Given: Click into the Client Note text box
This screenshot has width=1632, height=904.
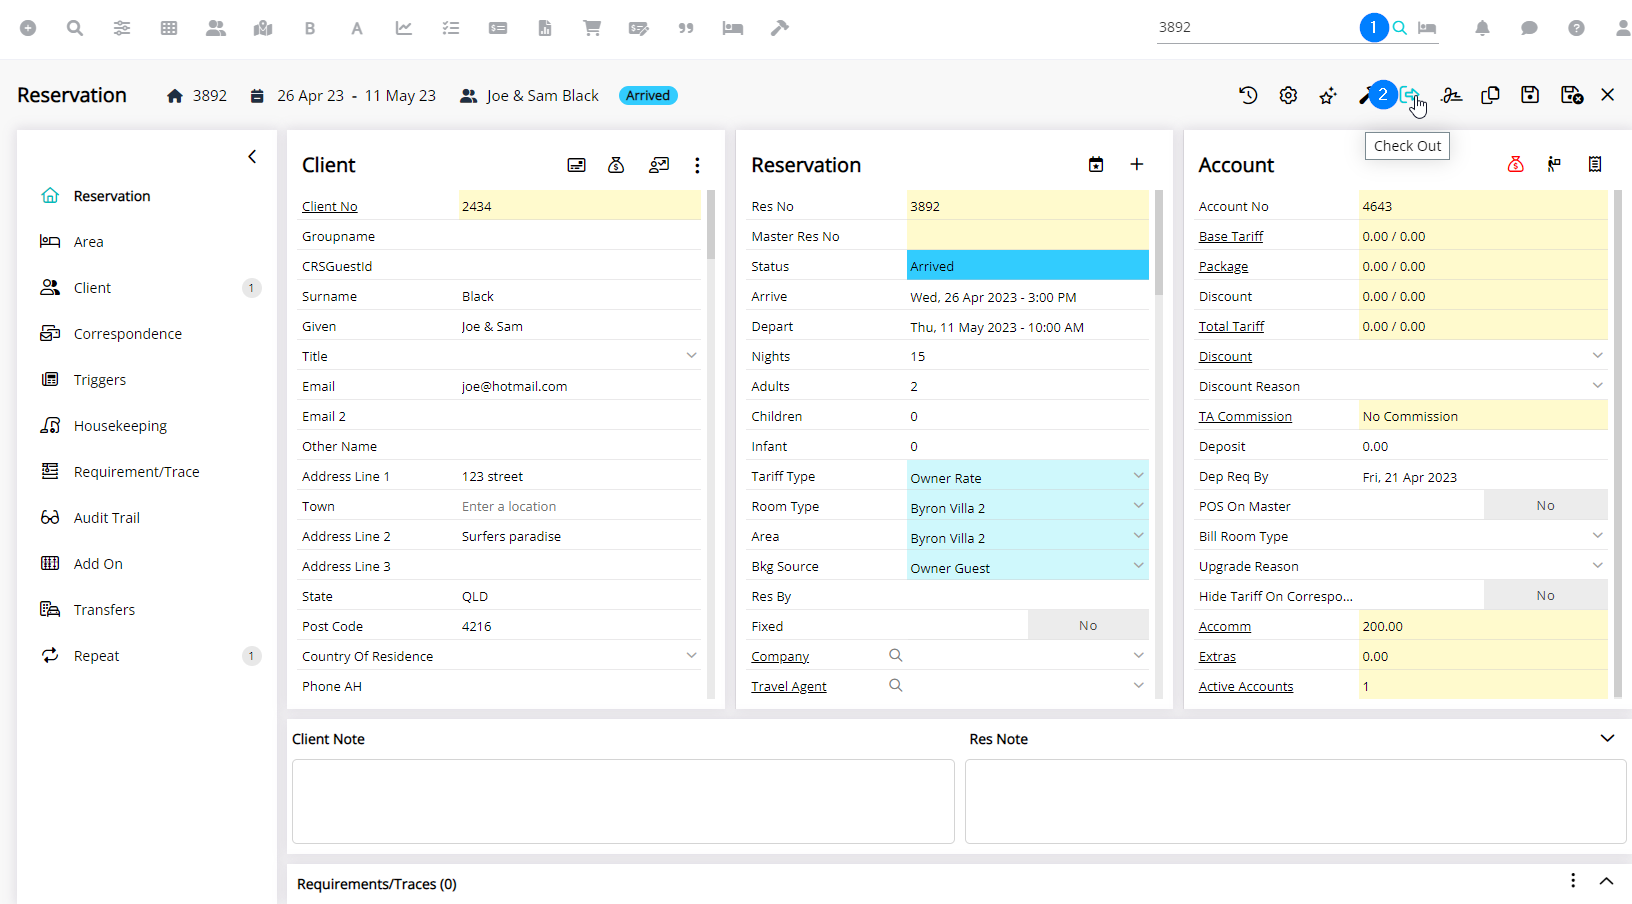Looking at the screenshot, I should 622,801.
